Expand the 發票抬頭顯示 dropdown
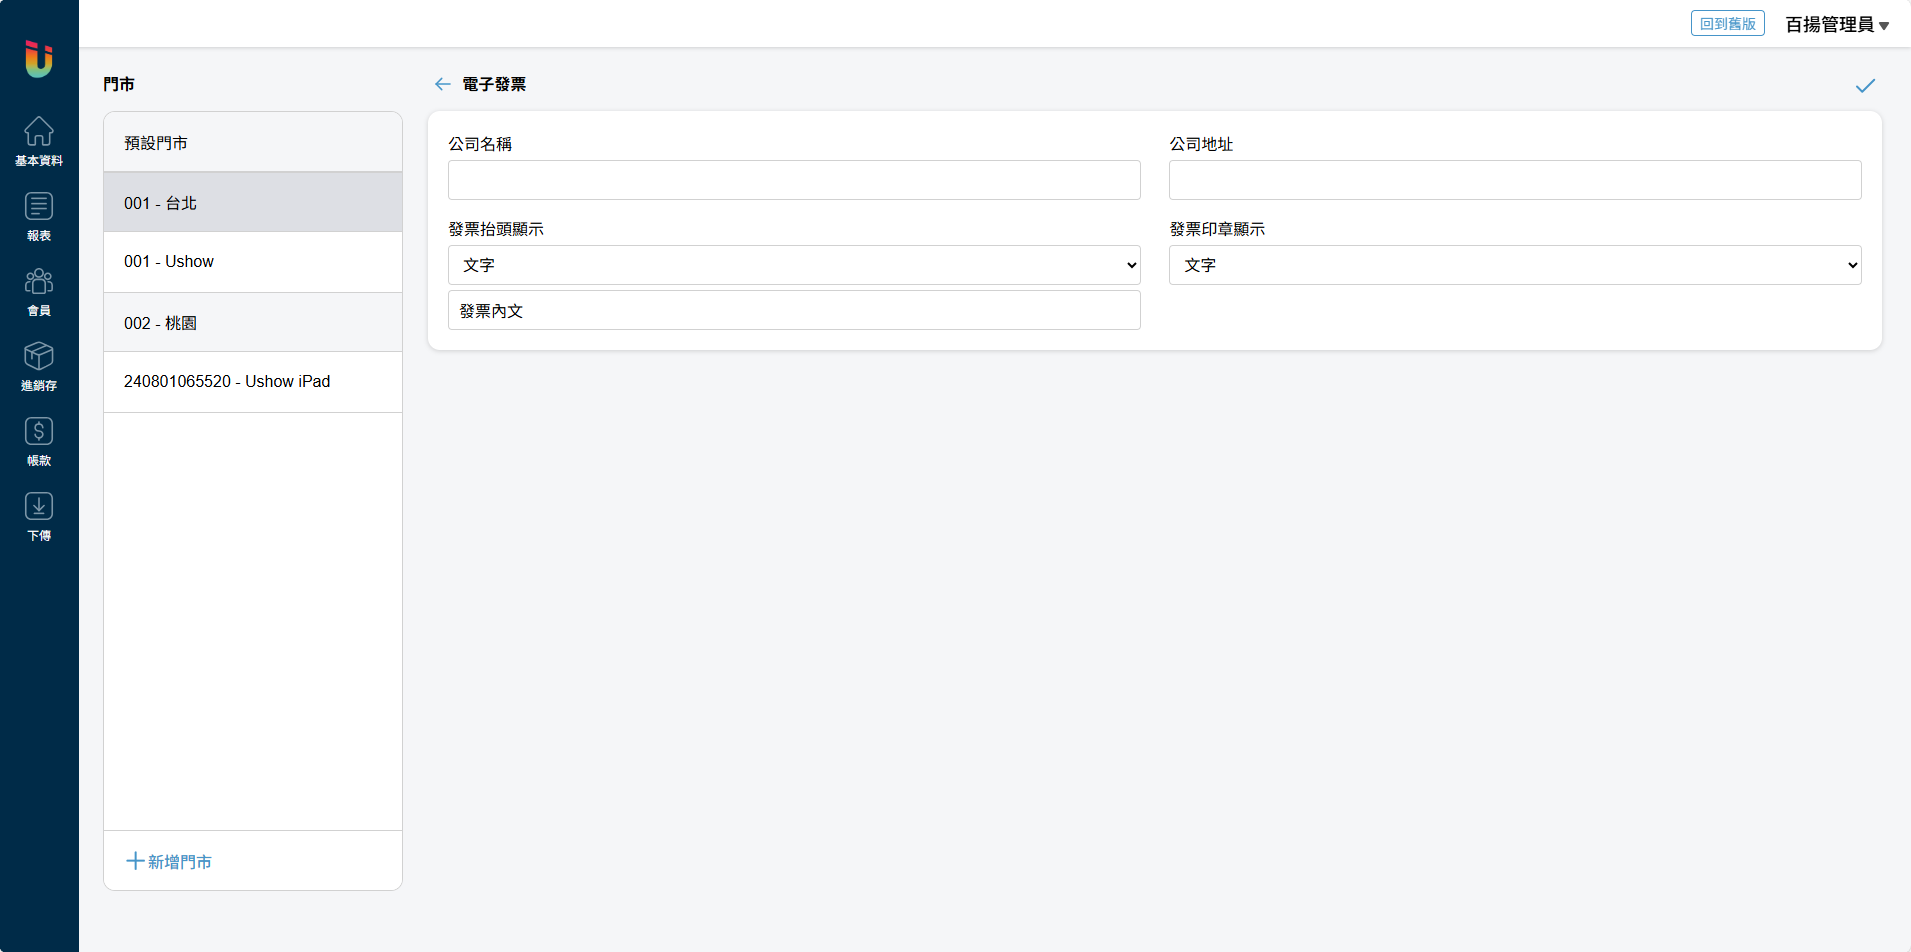 [x=794, y=265]
